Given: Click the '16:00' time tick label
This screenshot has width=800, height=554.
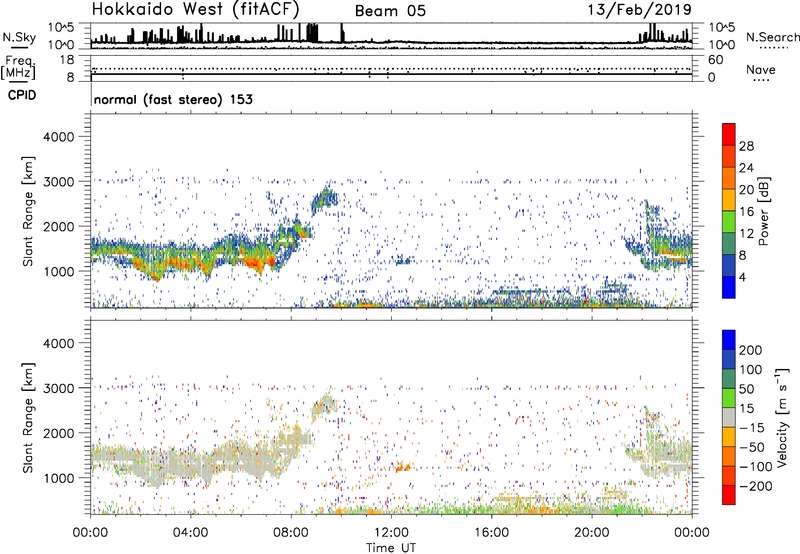Looking at the screenshot, I should 491,533.
